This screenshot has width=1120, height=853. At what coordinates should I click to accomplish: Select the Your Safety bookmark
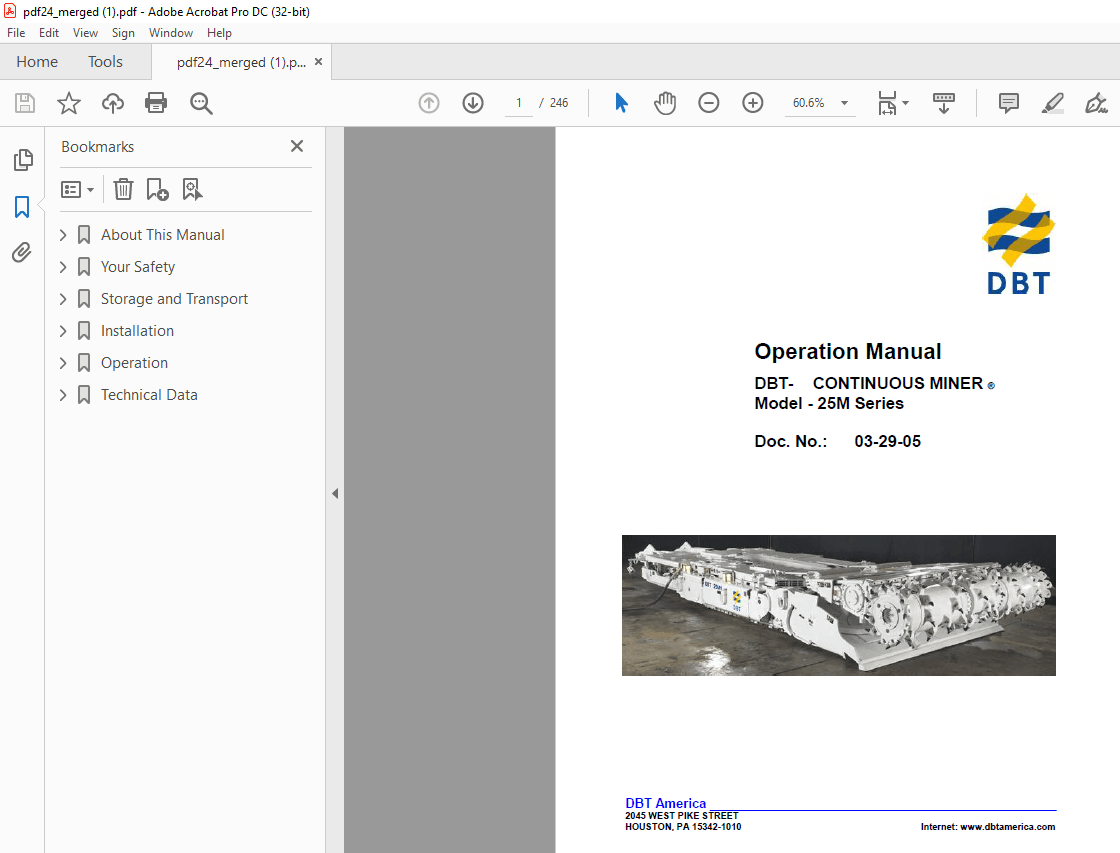coord(138,266)
